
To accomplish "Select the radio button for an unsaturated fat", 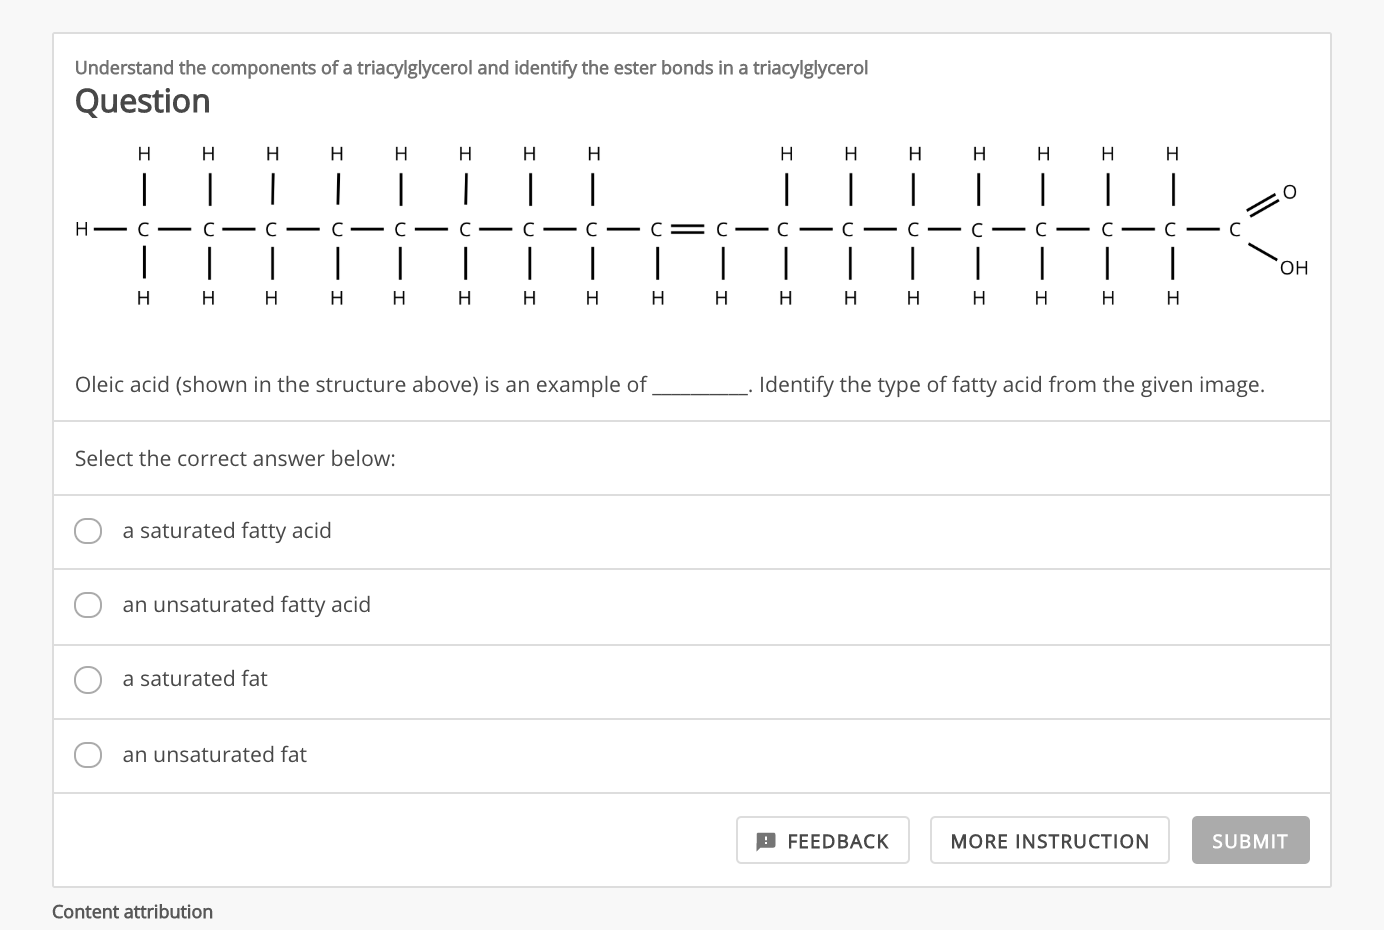I will (x=88, y=755).
